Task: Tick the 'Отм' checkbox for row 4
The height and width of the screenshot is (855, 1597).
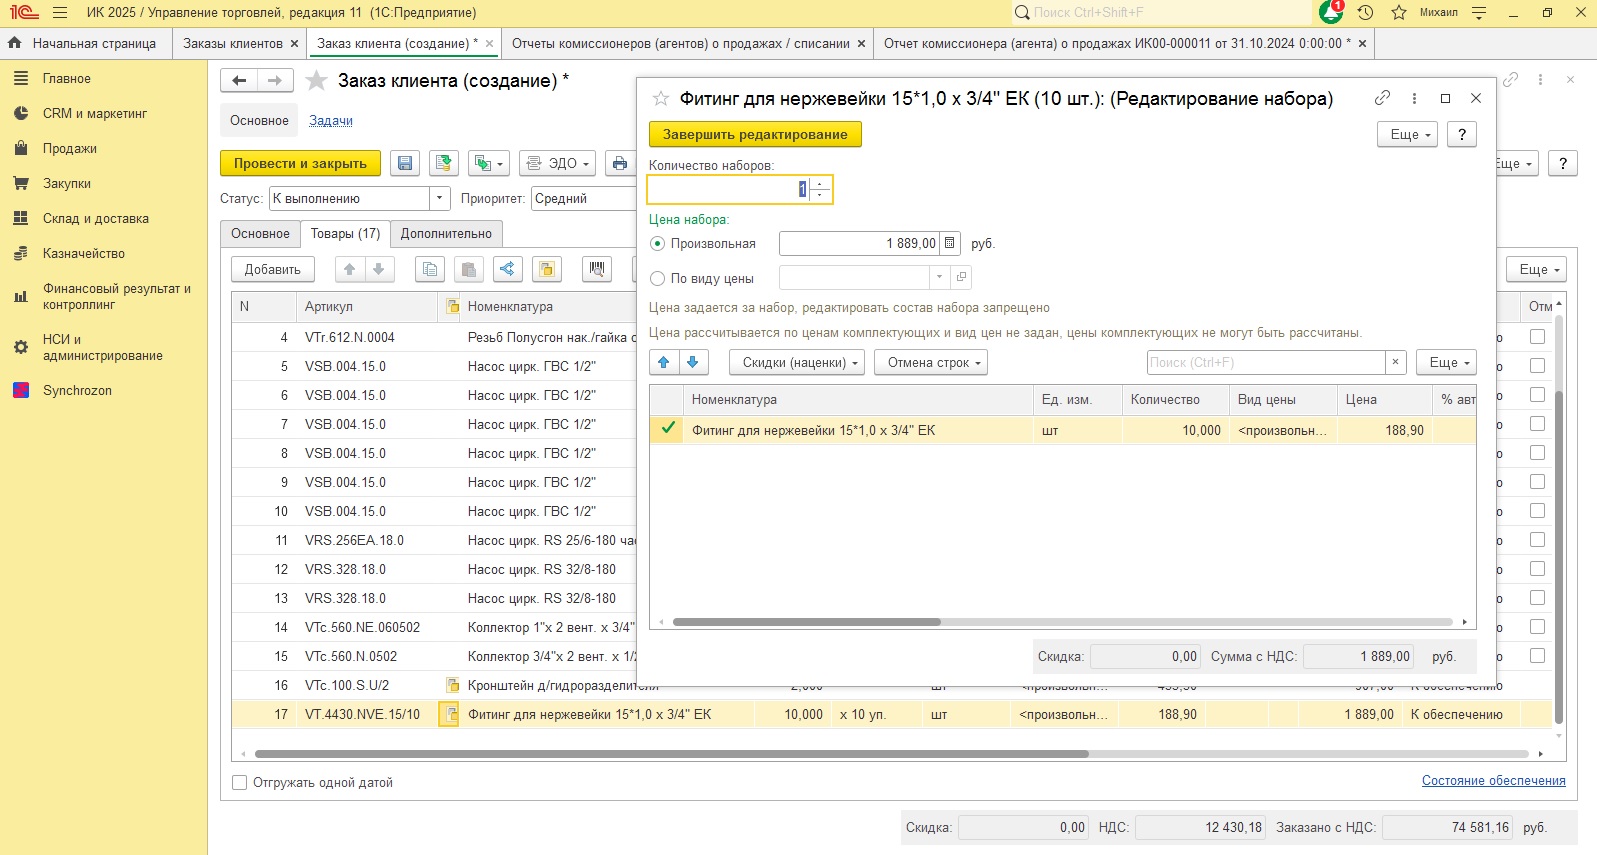Action: [1537, 337]
